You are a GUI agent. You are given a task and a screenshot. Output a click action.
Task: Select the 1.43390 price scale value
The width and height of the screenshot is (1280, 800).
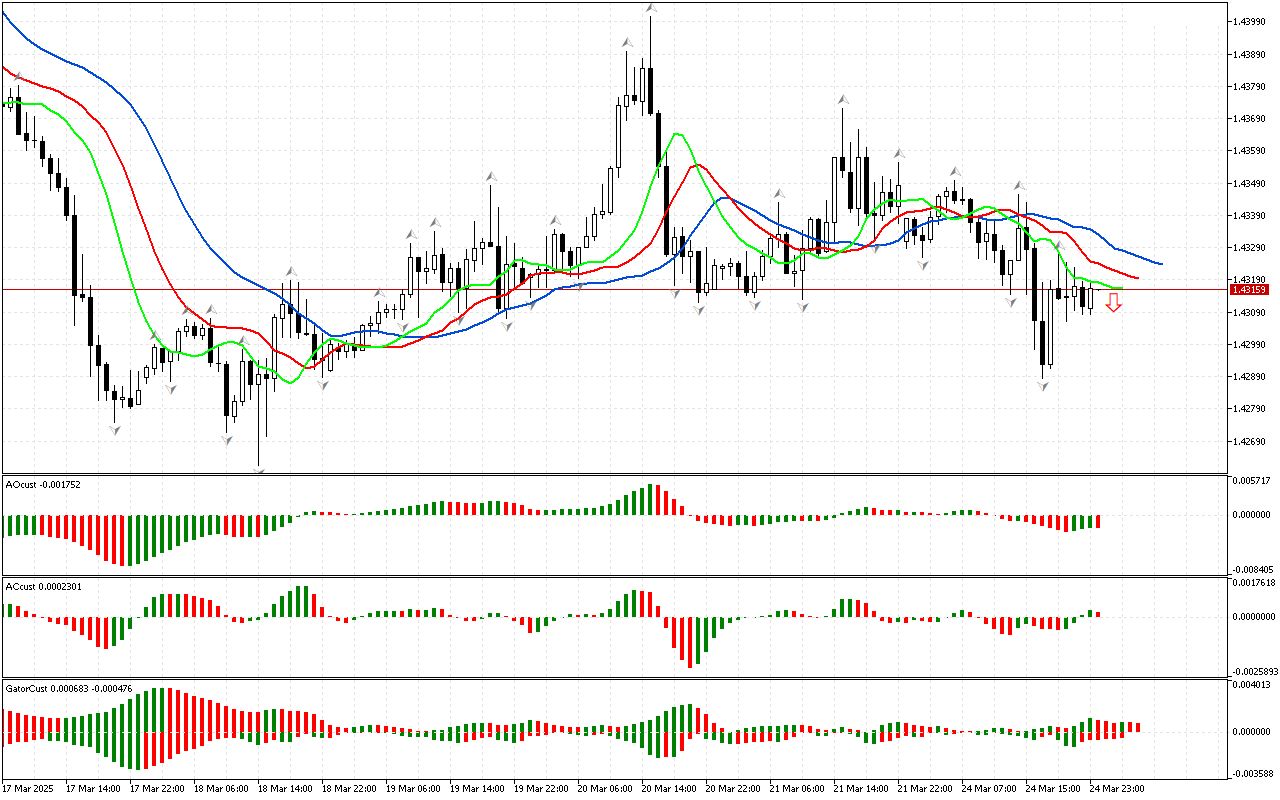pos(1251,216)
